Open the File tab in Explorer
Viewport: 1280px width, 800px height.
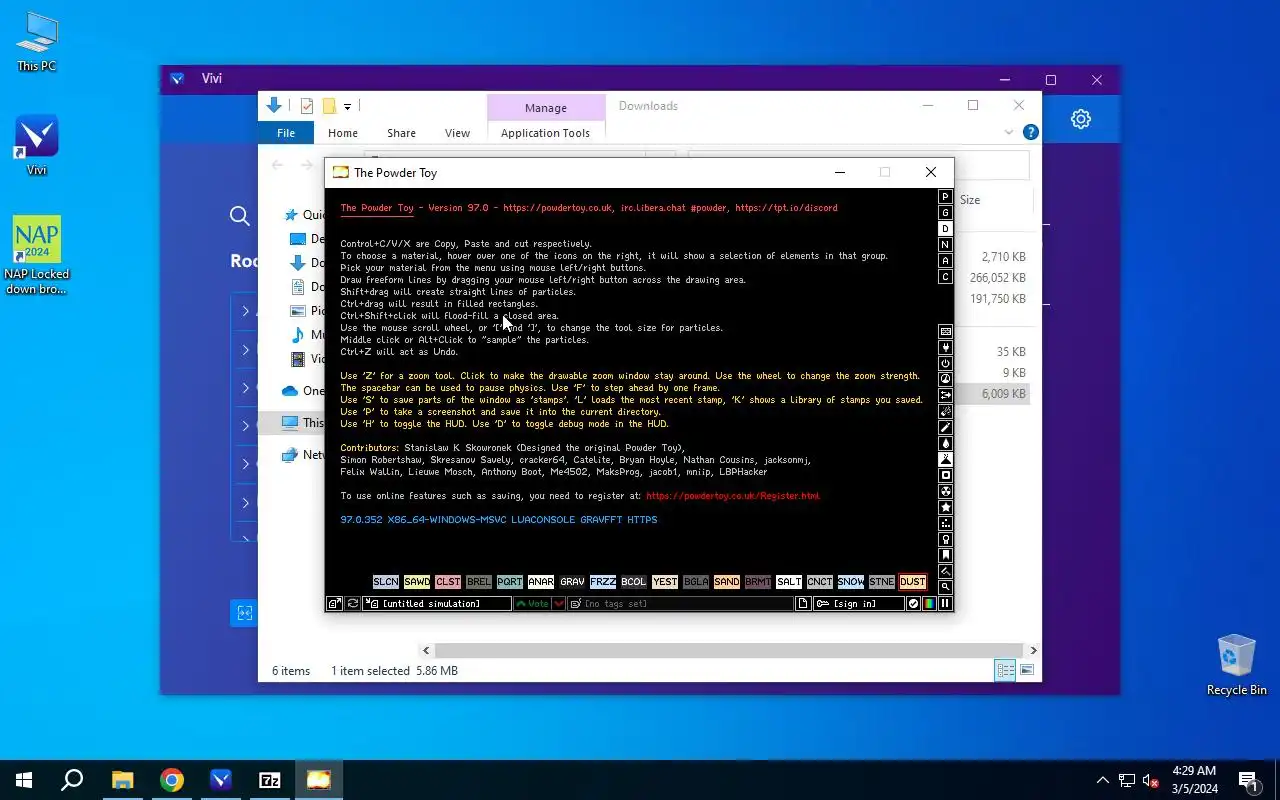(286, 133)
